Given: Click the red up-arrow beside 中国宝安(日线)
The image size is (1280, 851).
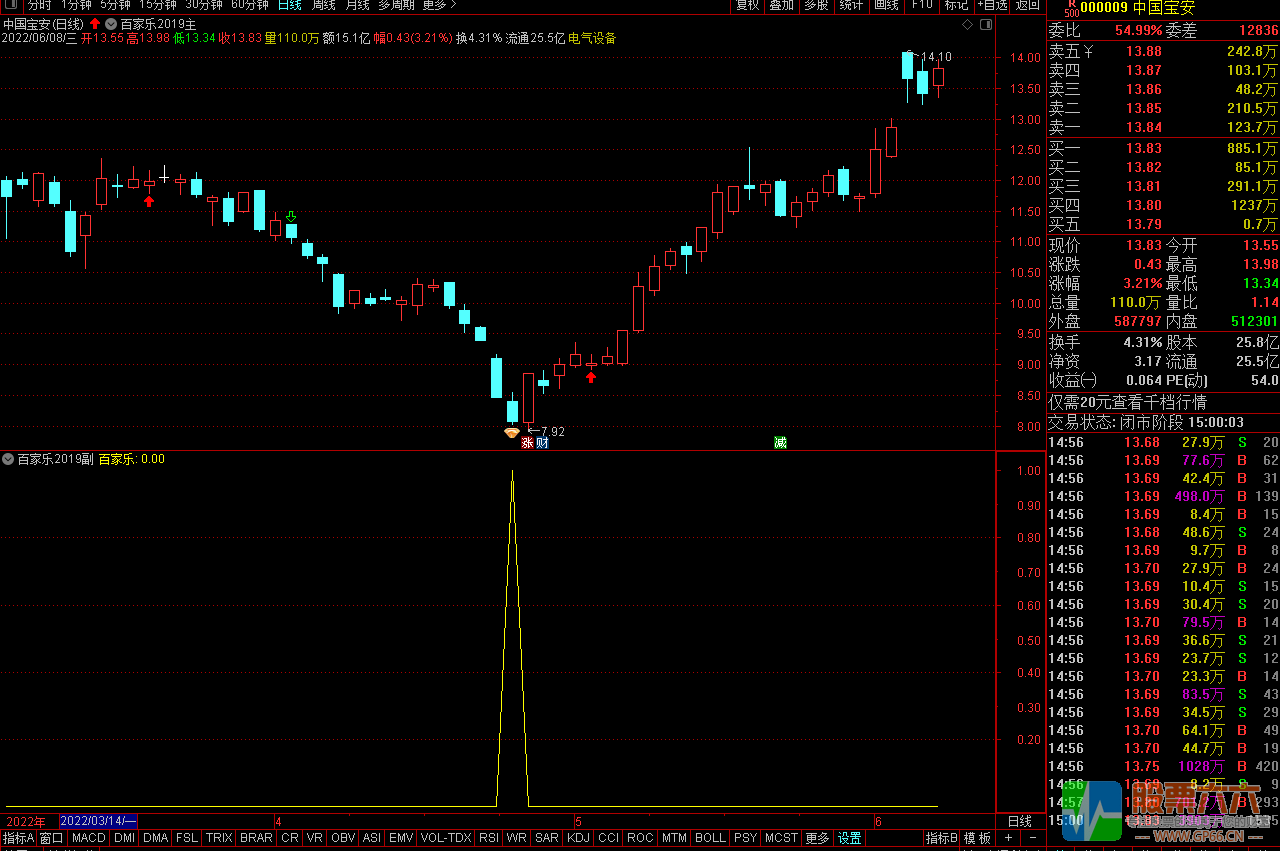Looking at the screenshot, I should click(95, 23).
